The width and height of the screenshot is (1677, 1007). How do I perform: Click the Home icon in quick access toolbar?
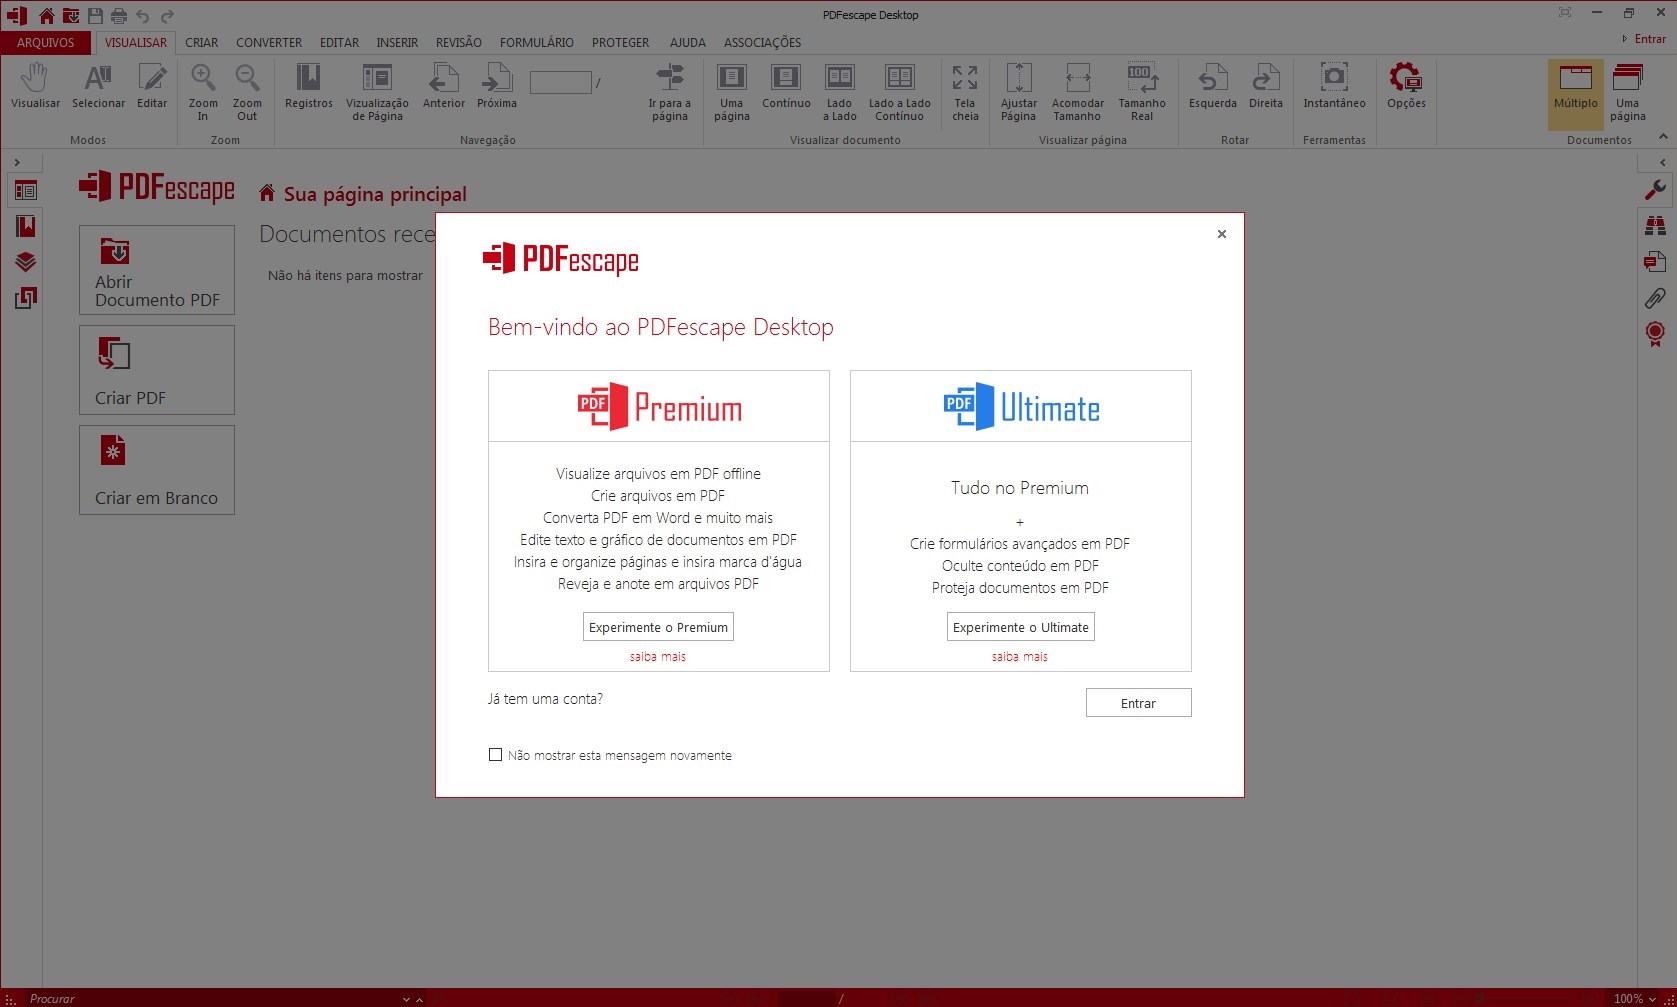click(46, 15)
